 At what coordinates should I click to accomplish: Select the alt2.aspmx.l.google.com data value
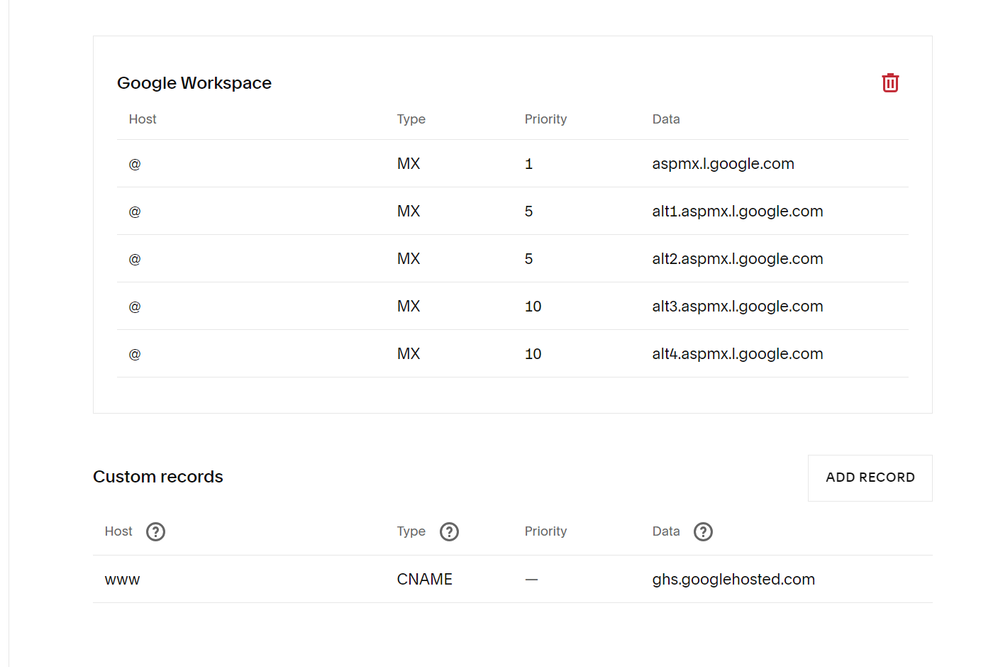737,259
